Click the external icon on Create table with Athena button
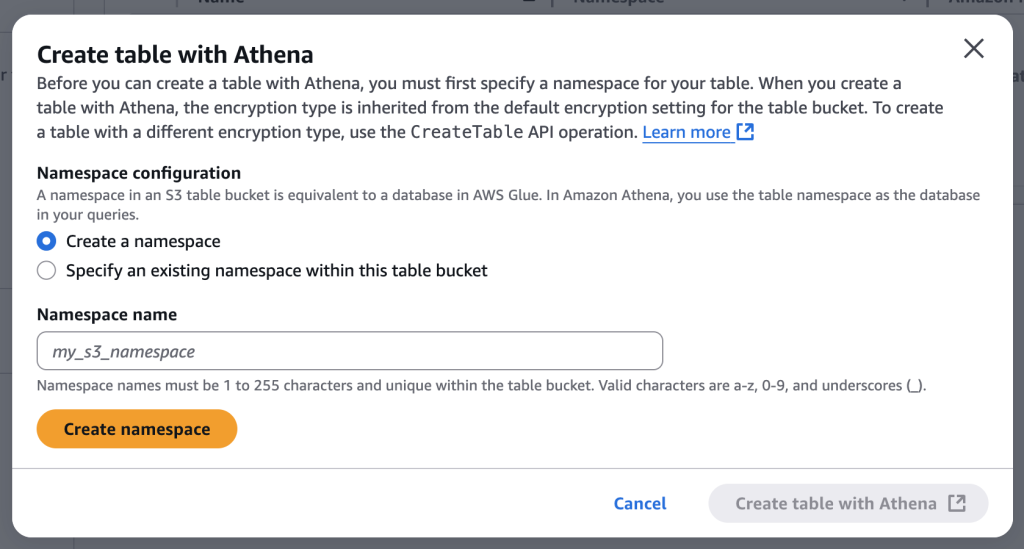 (x=957, y=503)
